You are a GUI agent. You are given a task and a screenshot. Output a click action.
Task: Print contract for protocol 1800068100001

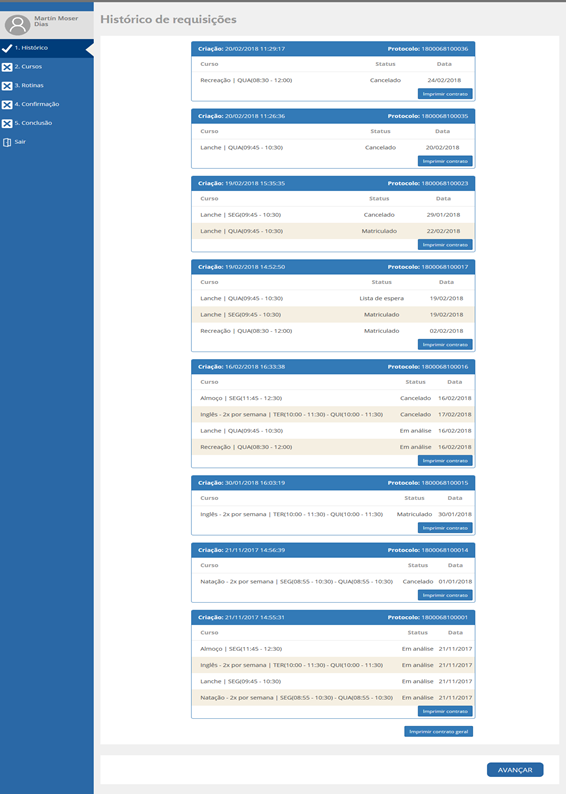coord(445,711)
